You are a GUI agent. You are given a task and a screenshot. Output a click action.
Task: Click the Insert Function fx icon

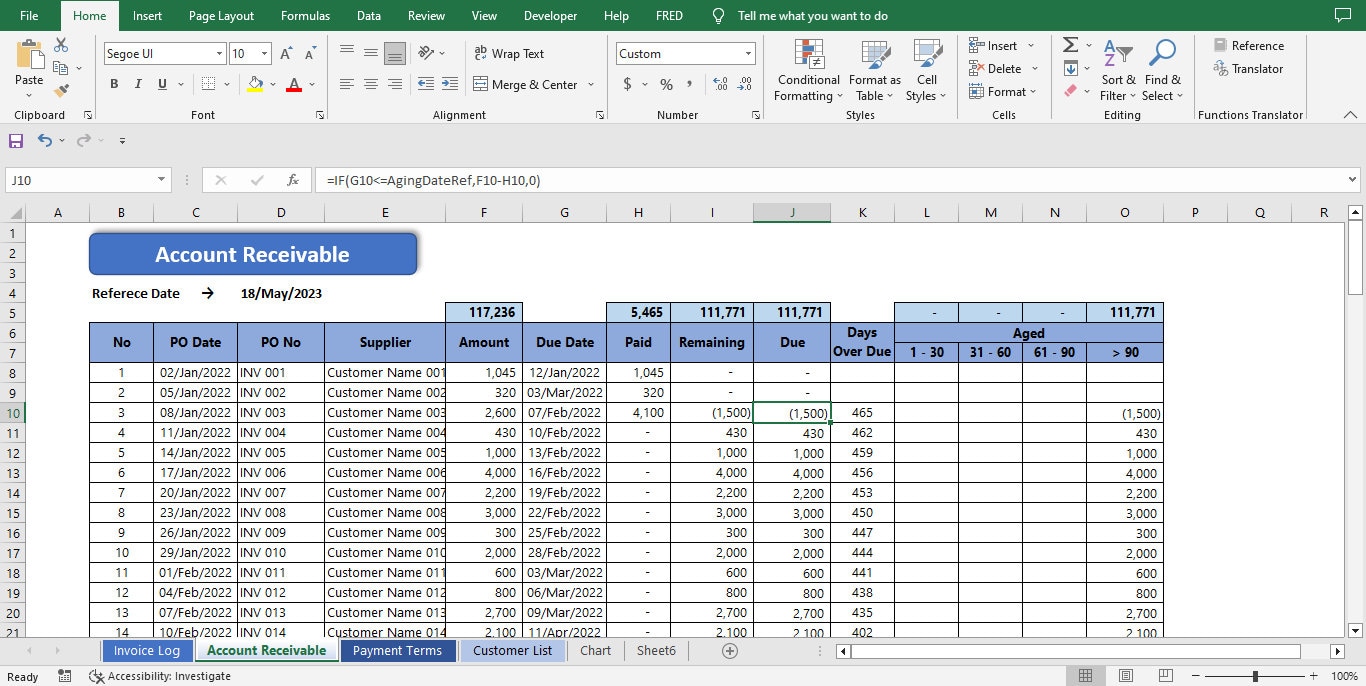pos(293,180)
